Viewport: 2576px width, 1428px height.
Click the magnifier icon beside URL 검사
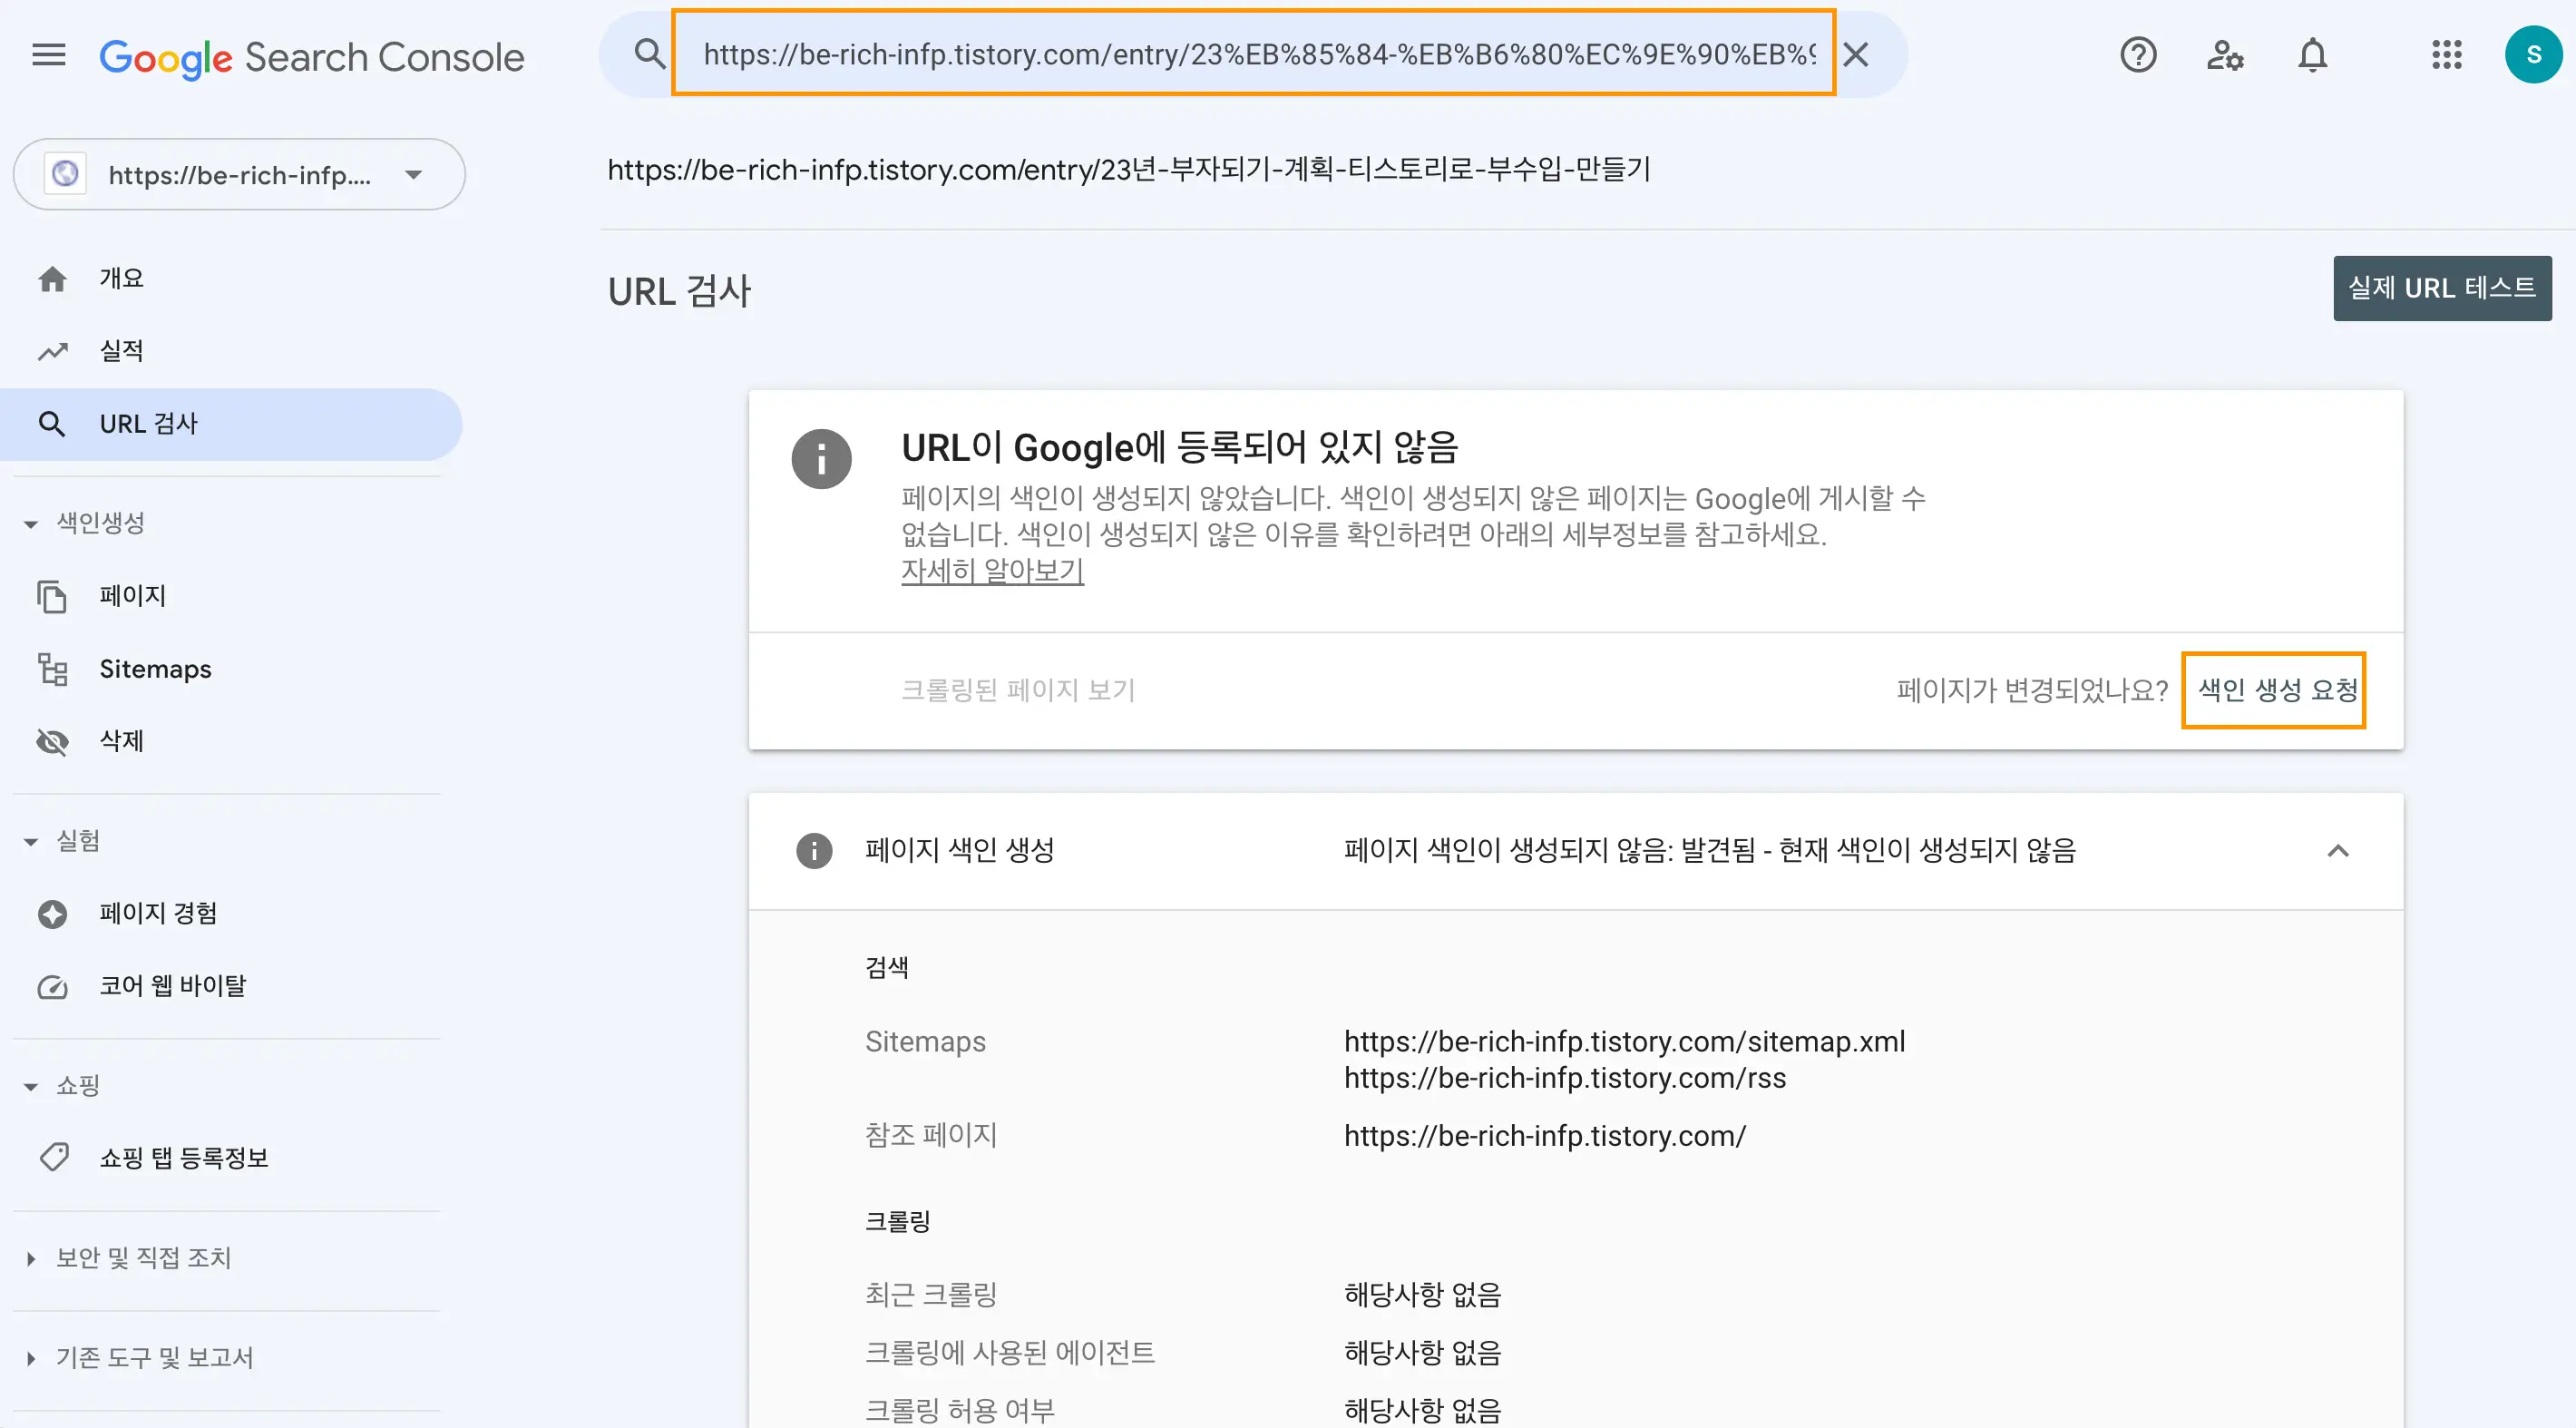tap(52, 424)
